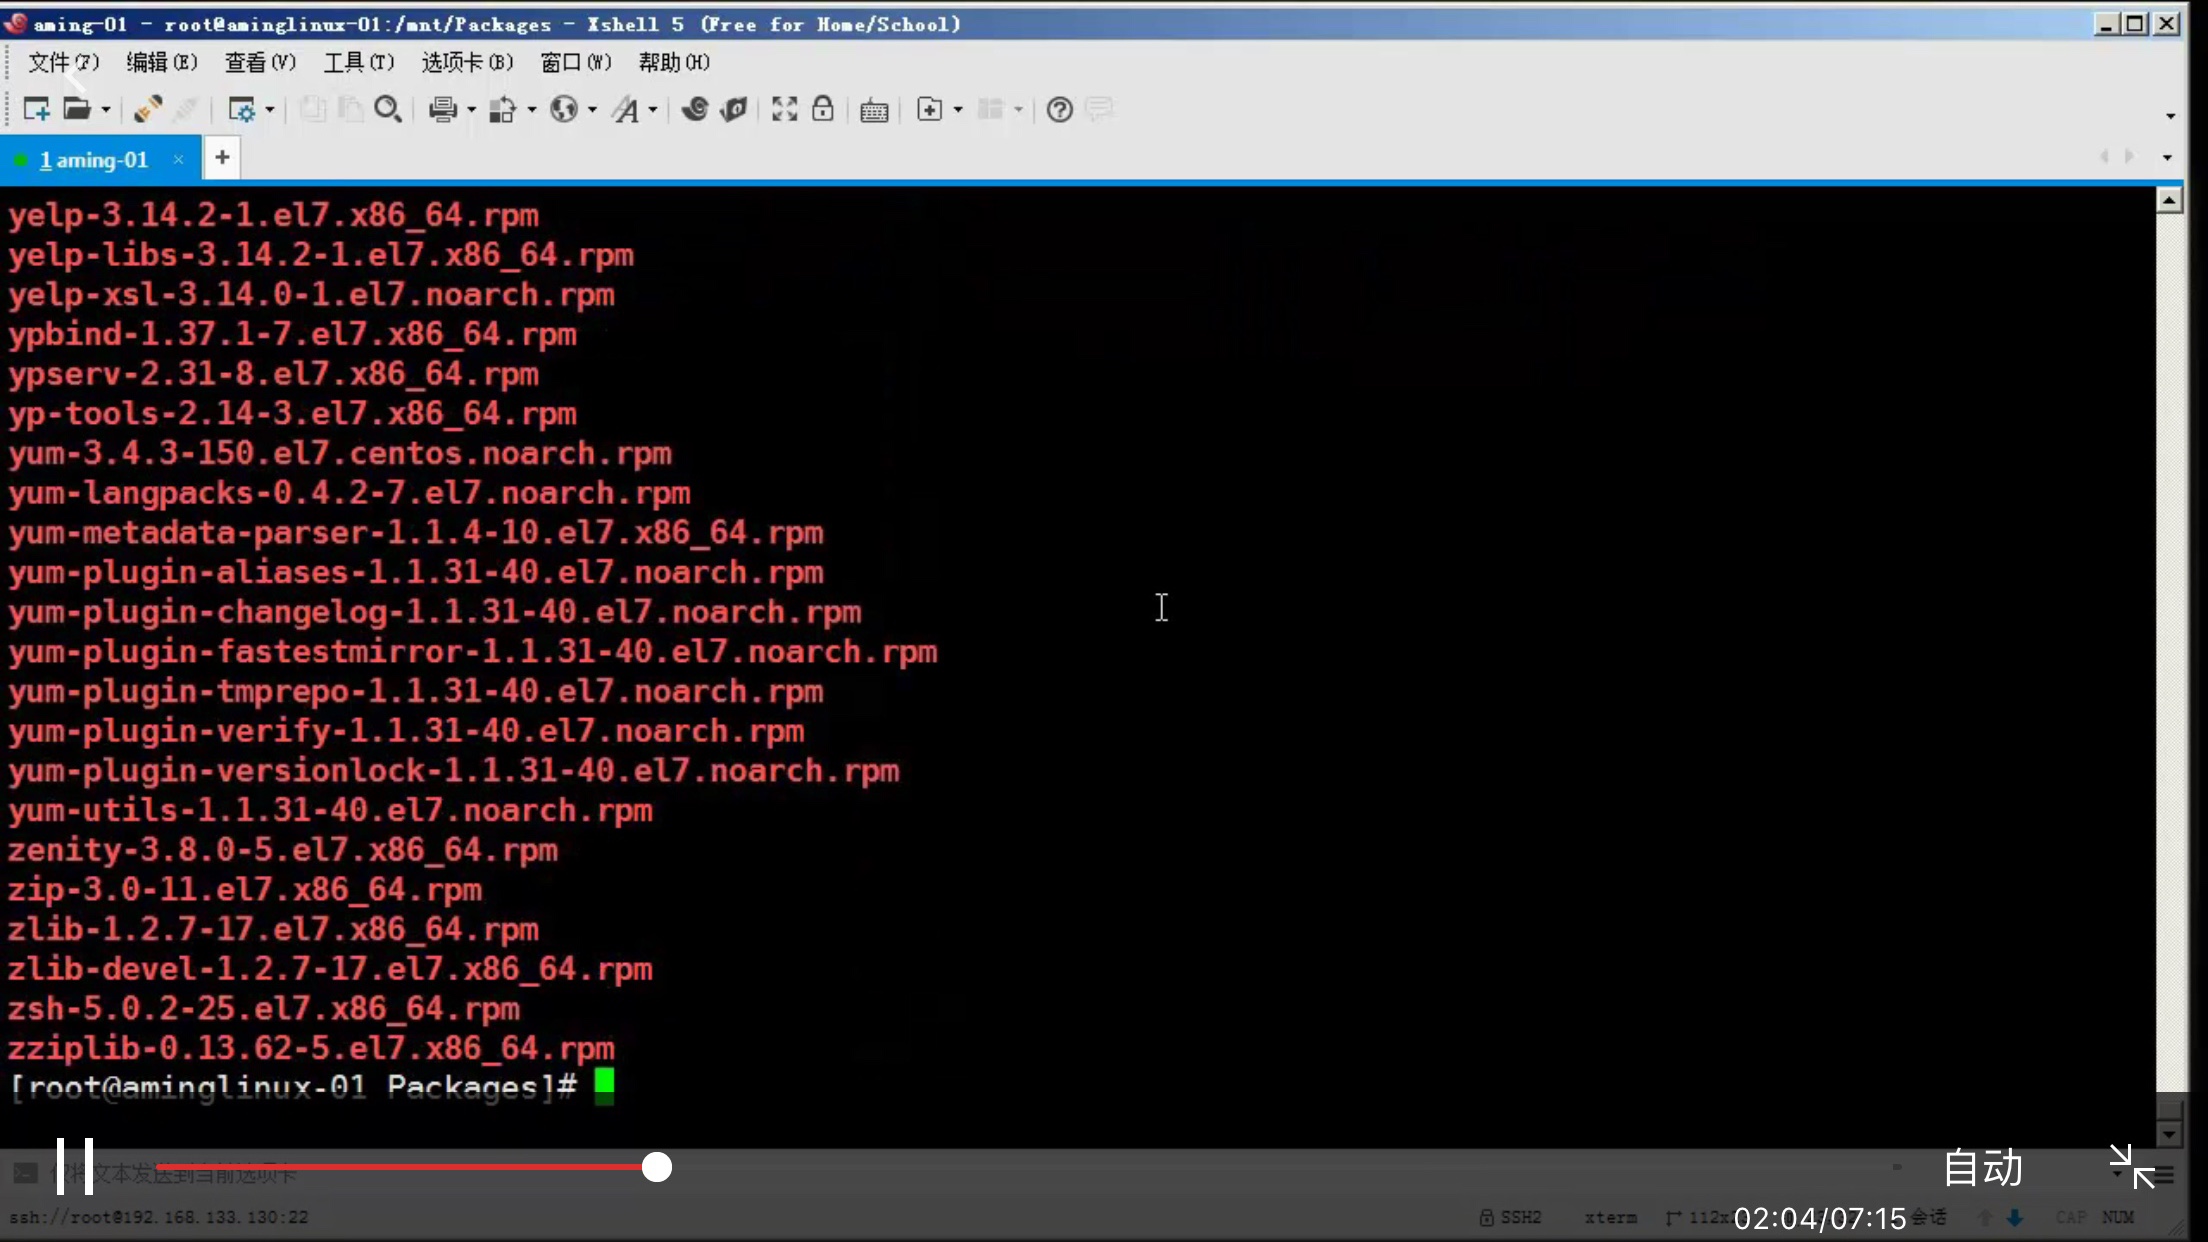Image resolution: width=2208 pixels, height=1242 pixels.
Task: Click the ypbind-1.37.1-7.el7.x86_64.rpm line
Action: (293, 334)
